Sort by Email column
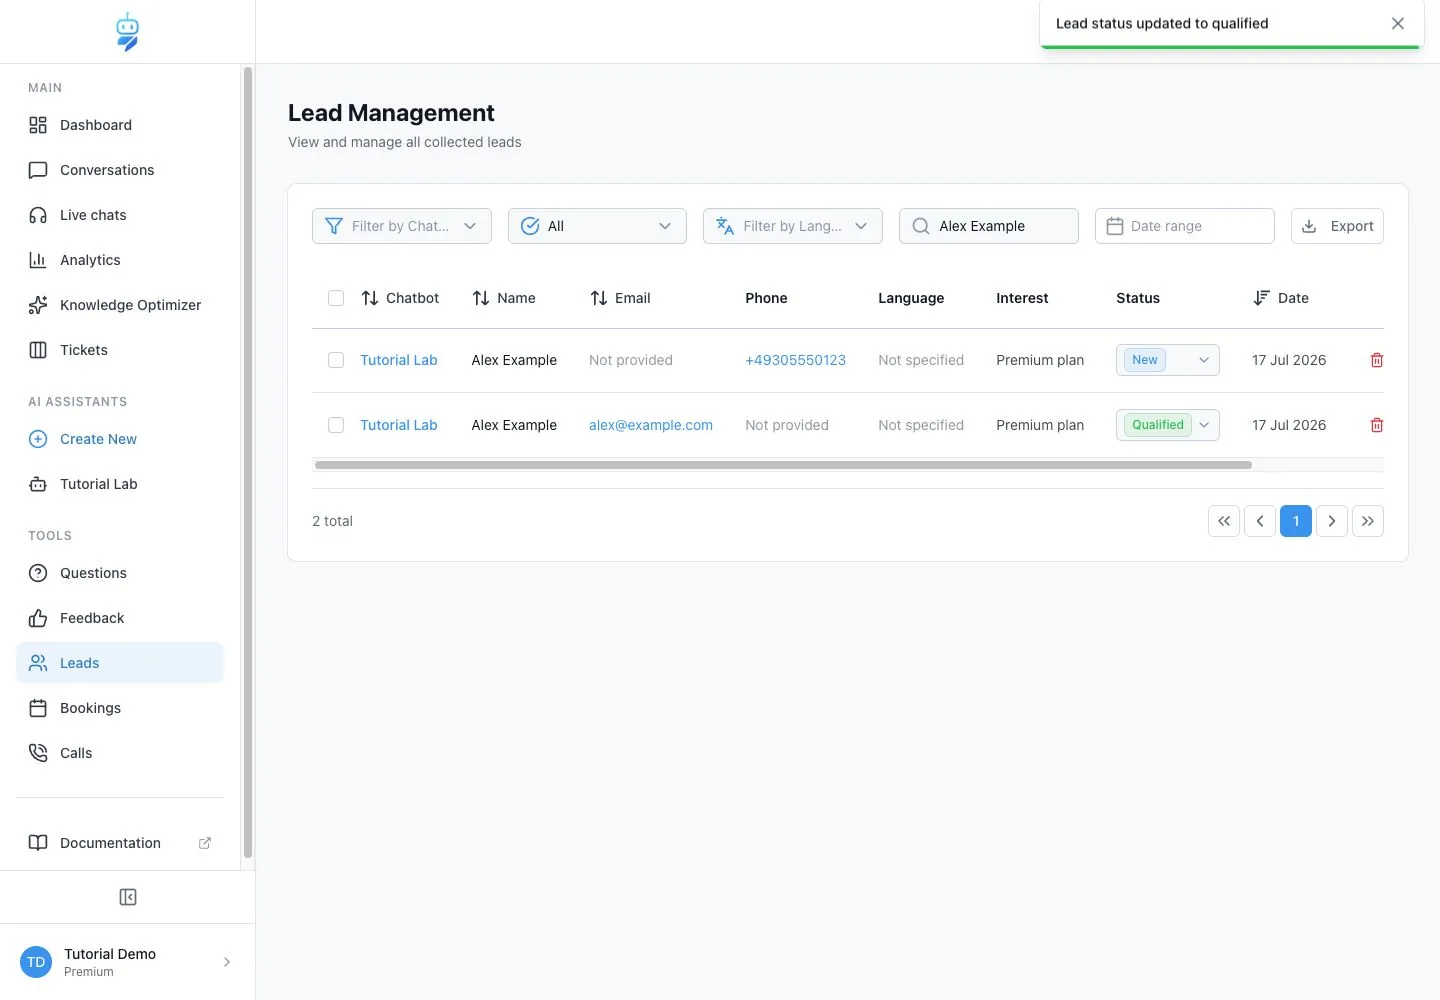This screenshot has width=1440, height=1000. 620,298
